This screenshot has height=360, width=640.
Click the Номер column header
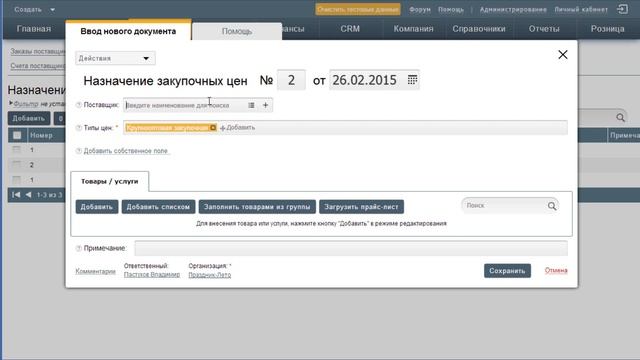click(x=41, y=135)
